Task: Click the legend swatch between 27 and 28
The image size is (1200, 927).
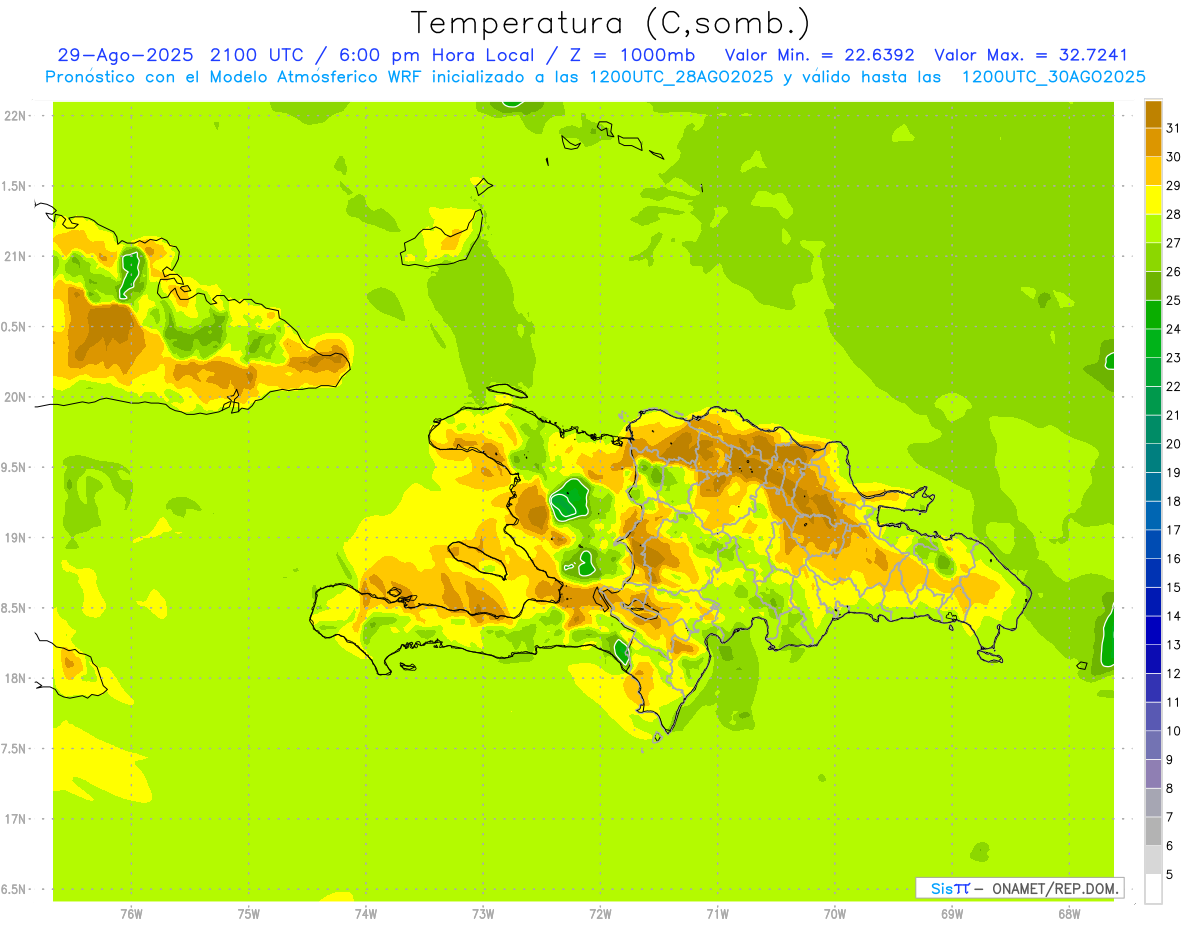Action: pyautogui.click(x=1153, y=229)
